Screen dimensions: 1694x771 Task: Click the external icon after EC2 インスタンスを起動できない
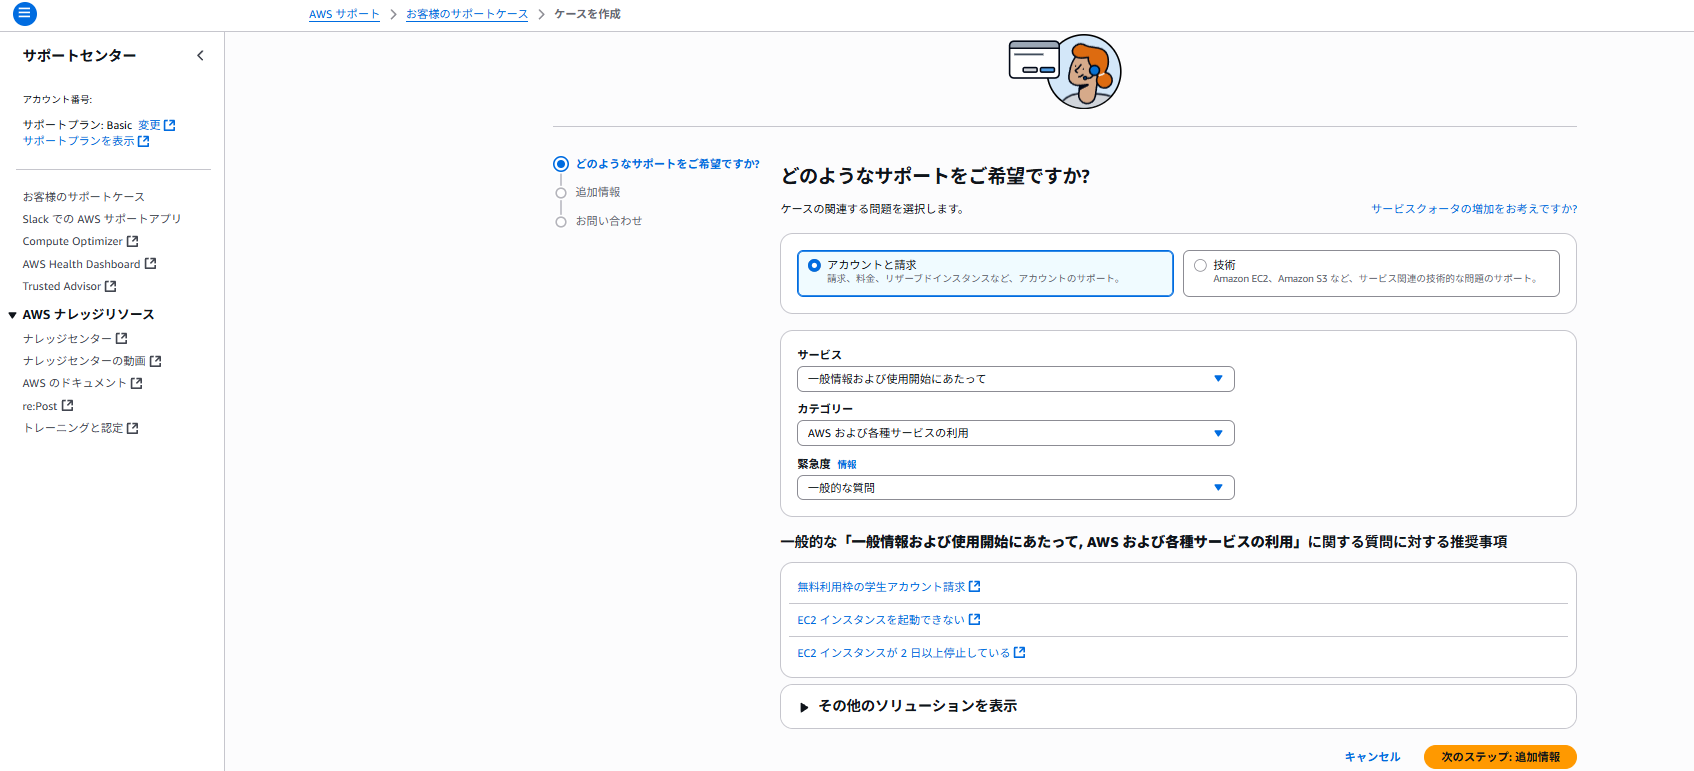click(975, 620)
